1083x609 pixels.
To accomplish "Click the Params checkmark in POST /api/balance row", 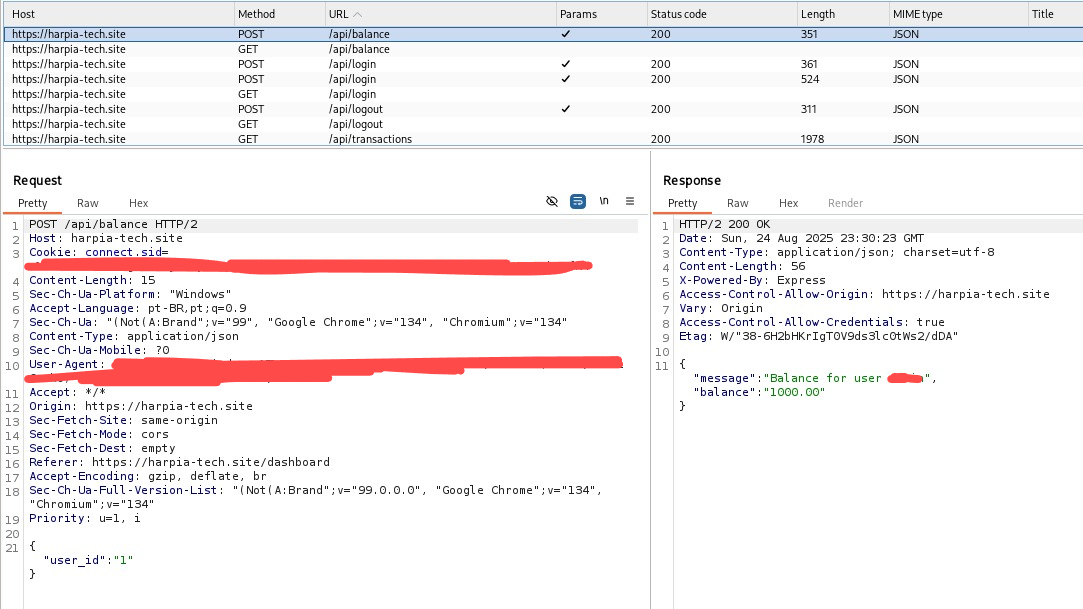I will [566, 34].
